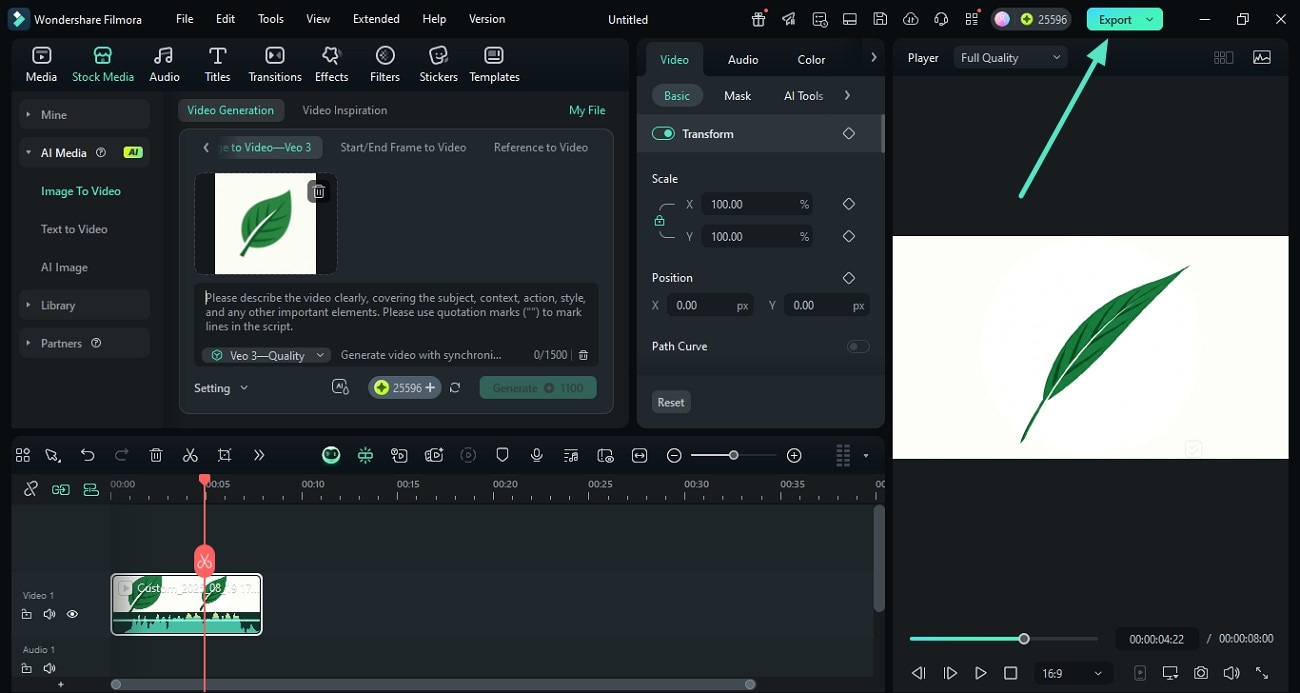The width and height of the screenshot is (1300, 693).
Task: Select AI Image in sidebar
Action: point(64,267)
